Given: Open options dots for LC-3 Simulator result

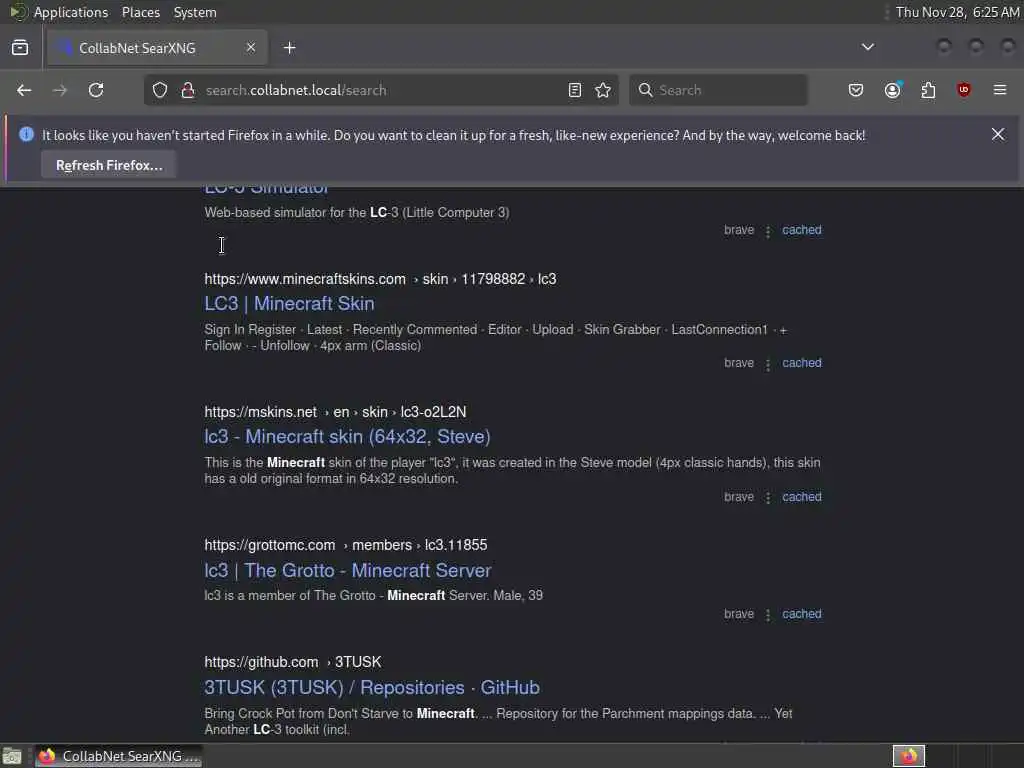Looking at the screenshot, I should click(768, 231).
